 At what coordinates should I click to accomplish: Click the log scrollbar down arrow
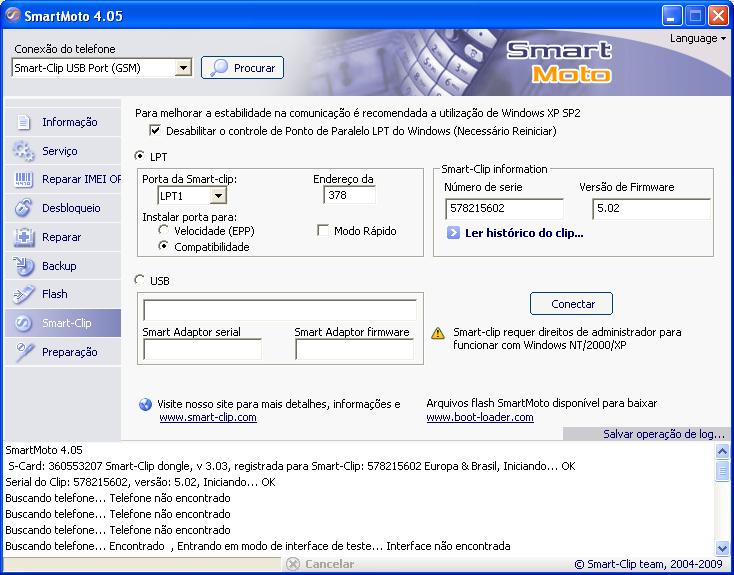[722, 547]
